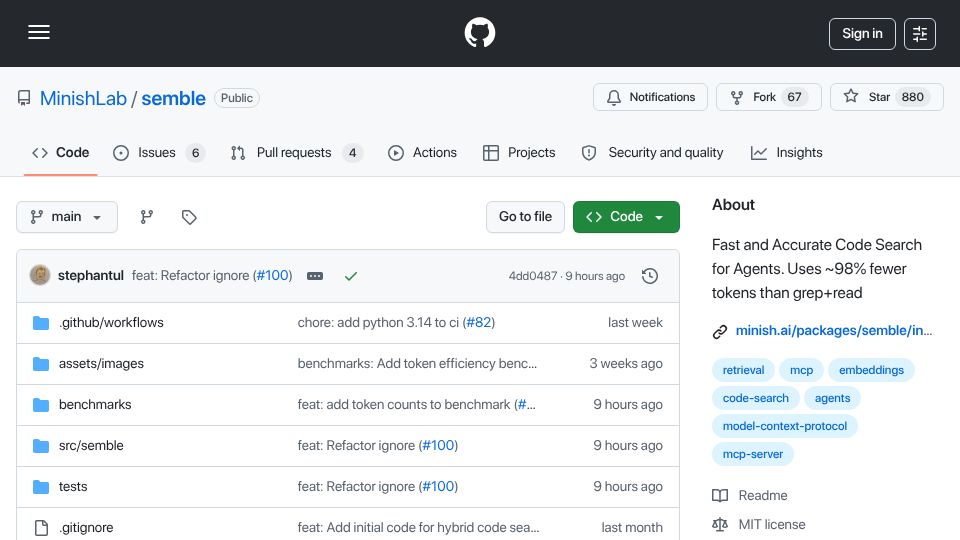This screenshot has width=960, height=540.
Task: Click the assets/images folder icon
Action: 41,364
